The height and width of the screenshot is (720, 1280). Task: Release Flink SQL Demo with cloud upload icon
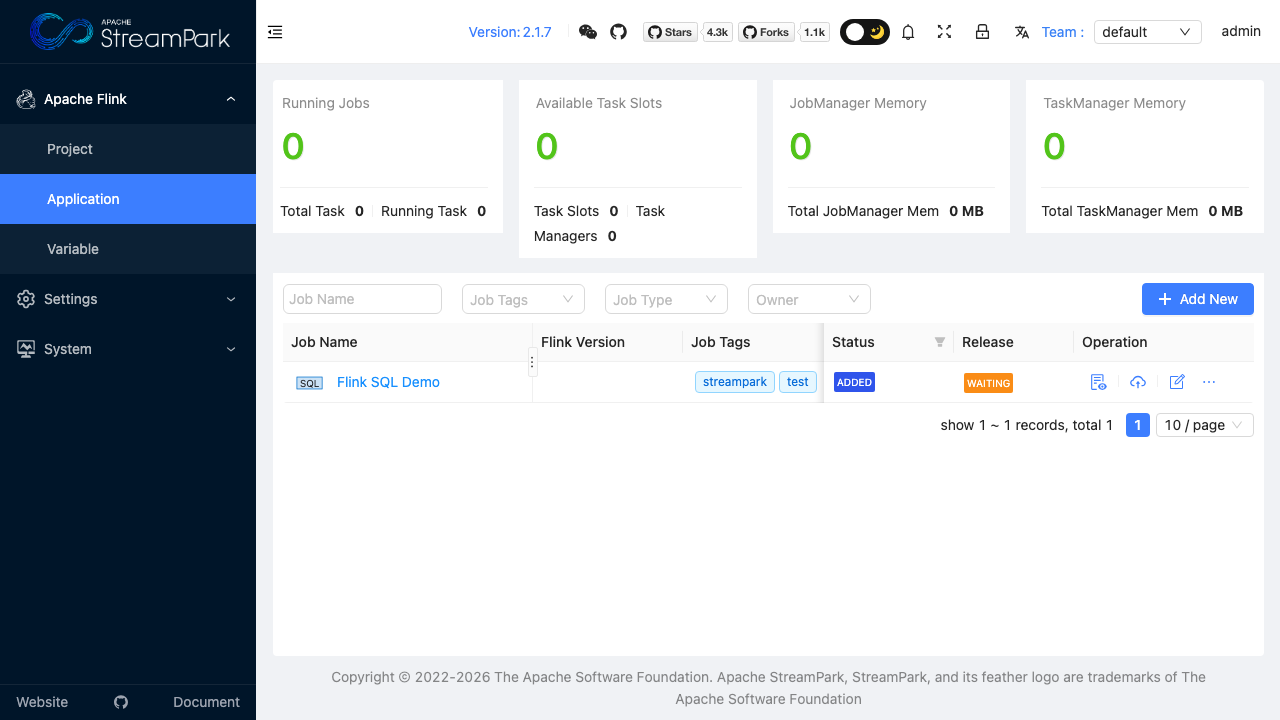tap(1138, 382)
